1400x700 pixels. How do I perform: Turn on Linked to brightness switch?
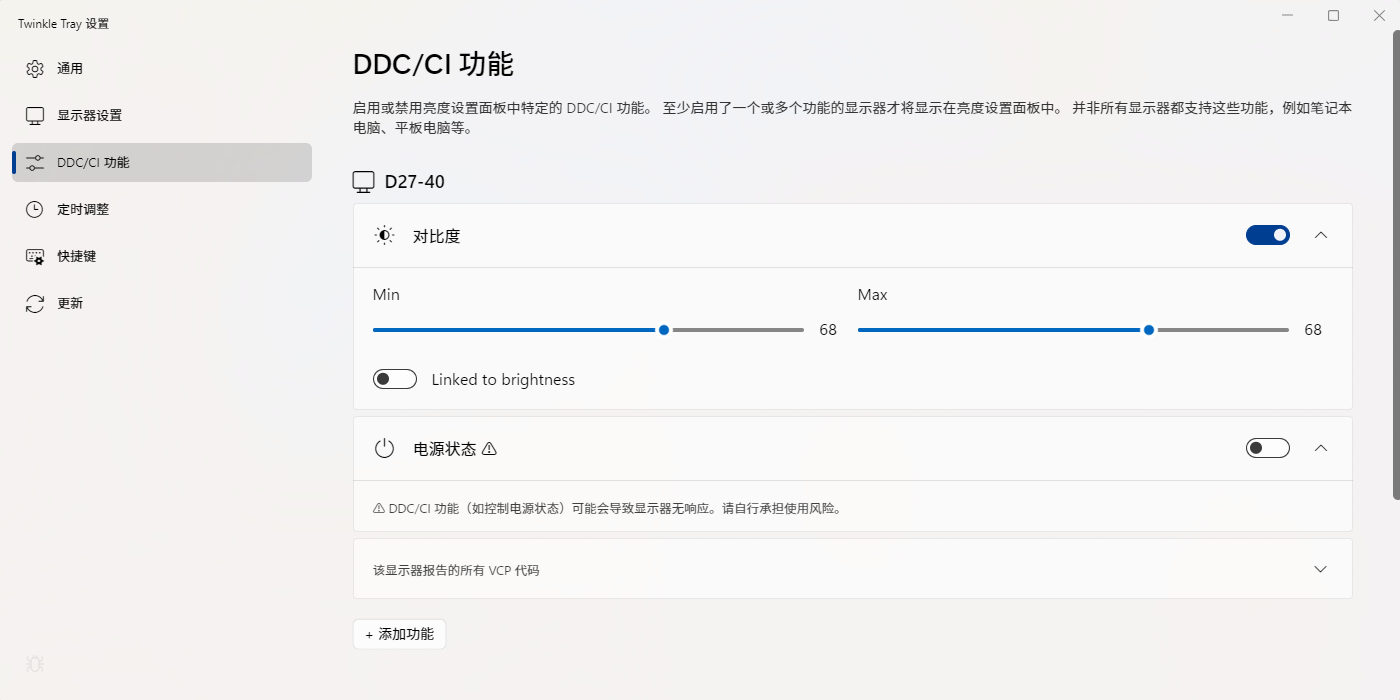click(x=394, y=380)
